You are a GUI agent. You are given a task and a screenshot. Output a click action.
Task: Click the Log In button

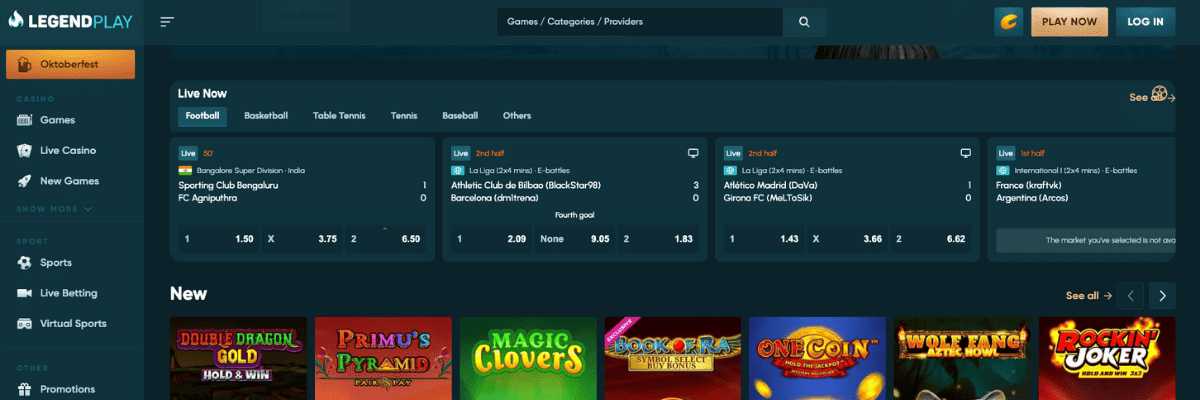(1145, 22)
